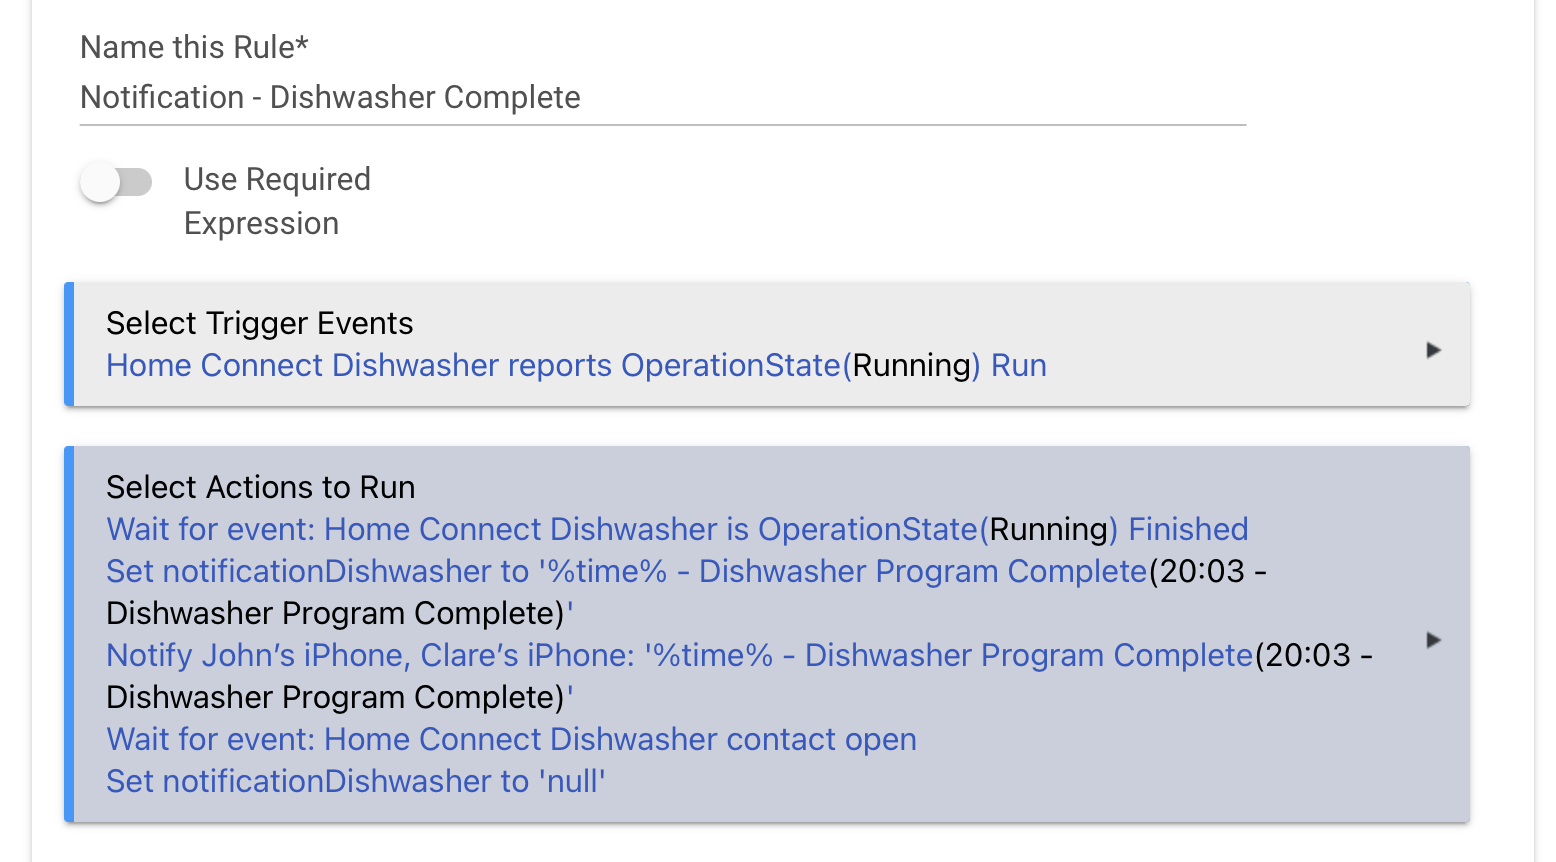The width and height of the screenshot is (1556, 862).
Task: Click the Use Required Expression label
Action: coord(277,201)
